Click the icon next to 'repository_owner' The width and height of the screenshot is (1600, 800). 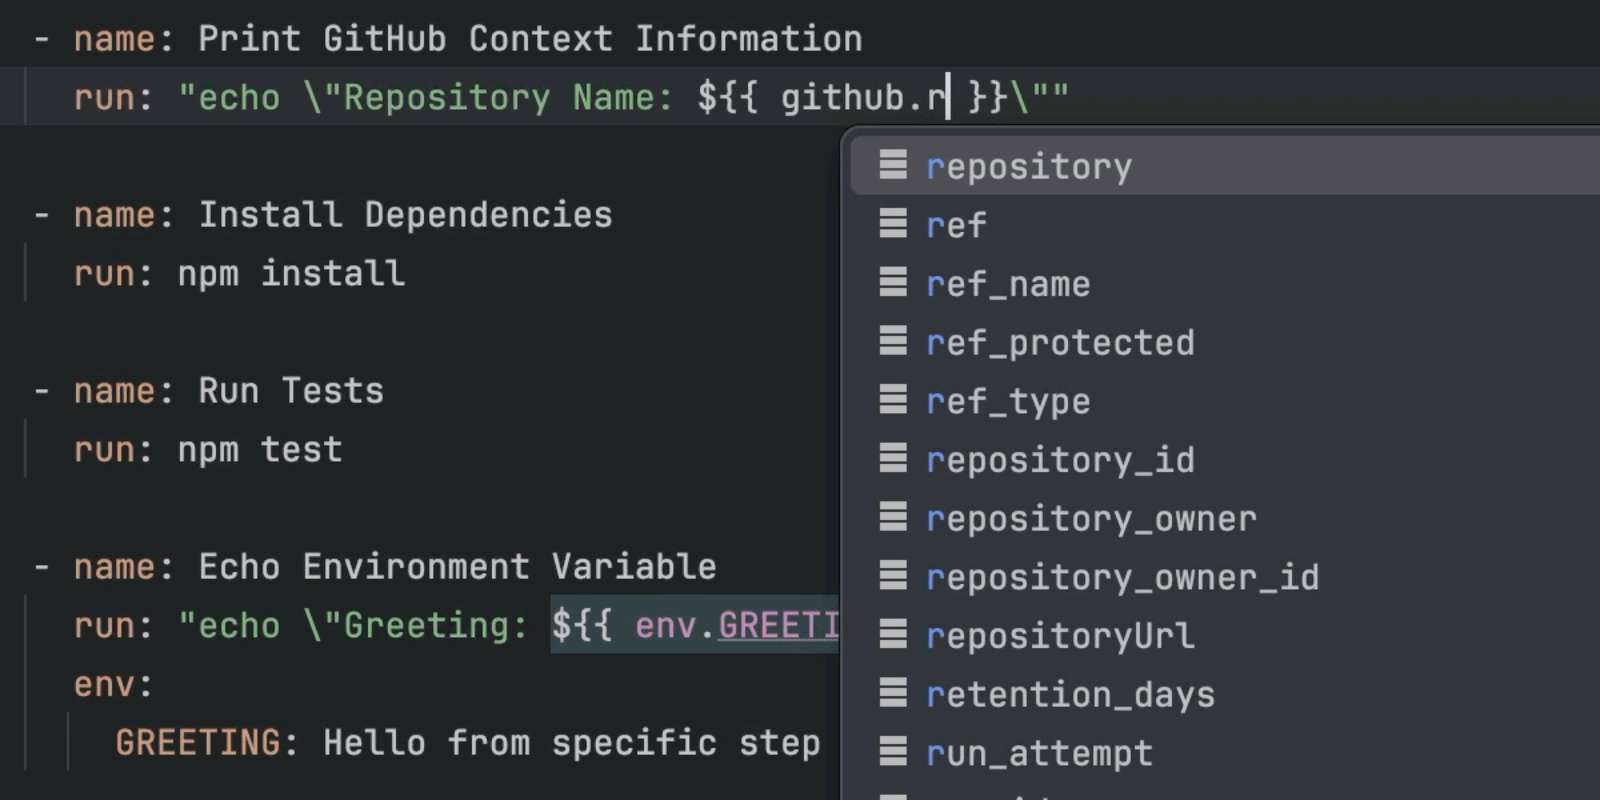click(x=893, y=517)
